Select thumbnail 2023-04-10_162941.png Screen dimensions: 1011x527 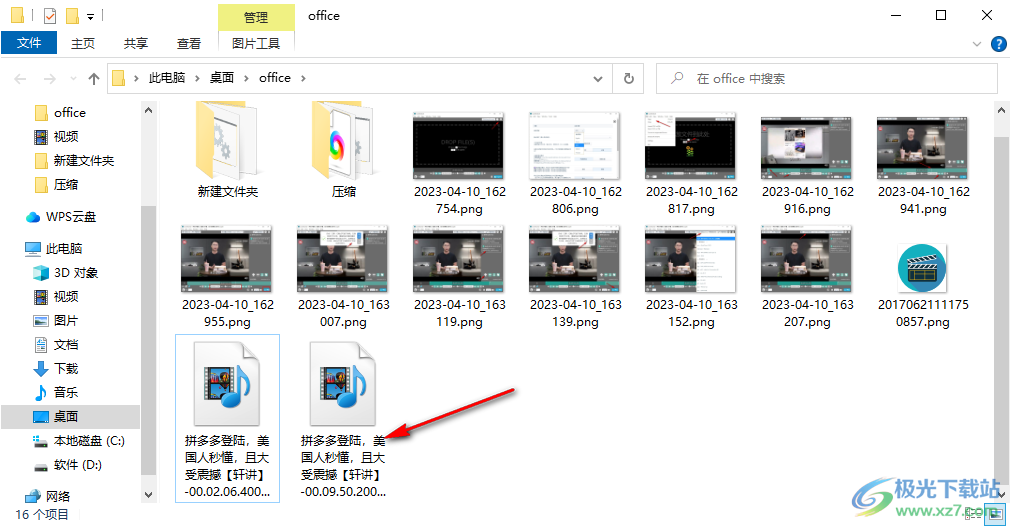pos(923,148)
